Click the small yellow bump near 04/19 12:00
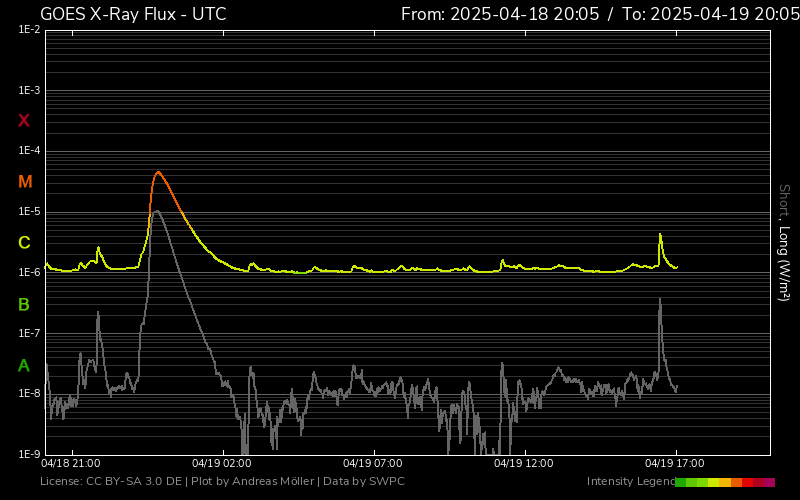The image size is (800, 500). point(503,261)
